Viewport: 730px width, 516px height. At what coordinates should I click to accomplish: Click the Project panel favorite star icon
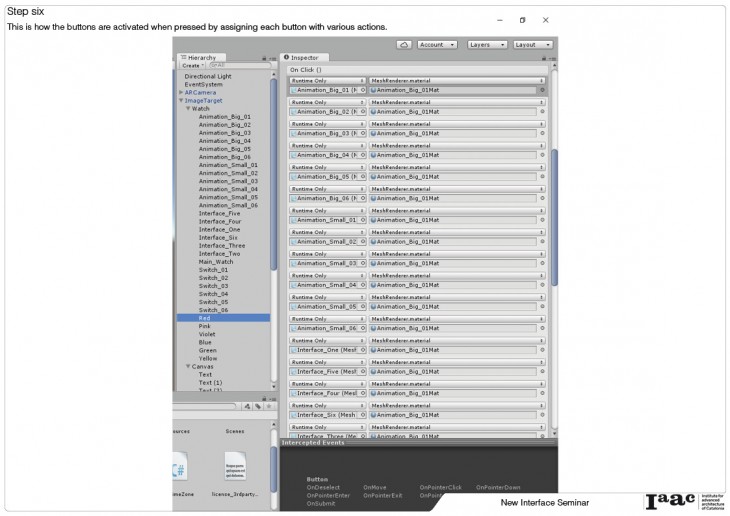(x=267, y=406)
